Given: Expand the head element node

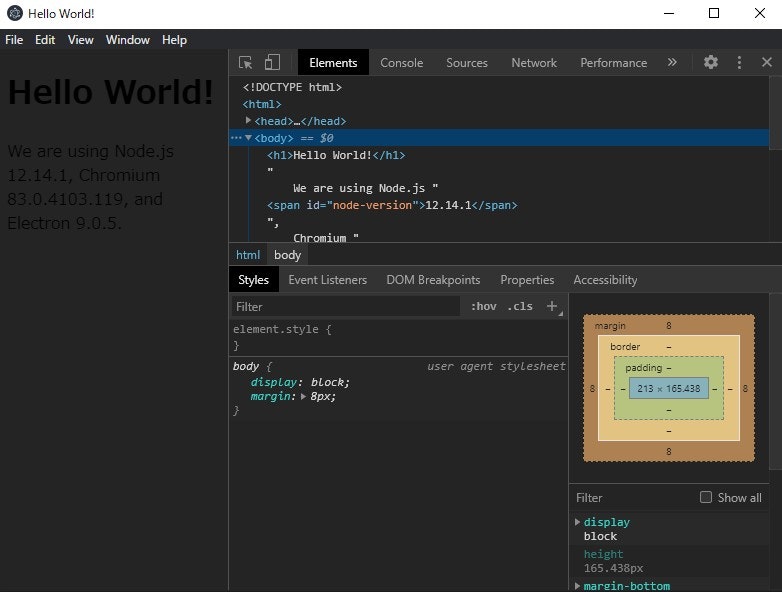Looking at the screenshot, I should pos(248,121).
